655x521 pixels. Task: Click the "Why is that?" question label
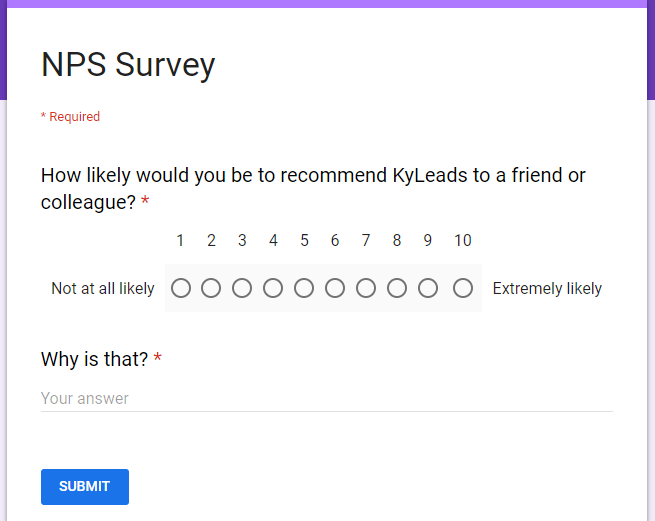point(94,359)
